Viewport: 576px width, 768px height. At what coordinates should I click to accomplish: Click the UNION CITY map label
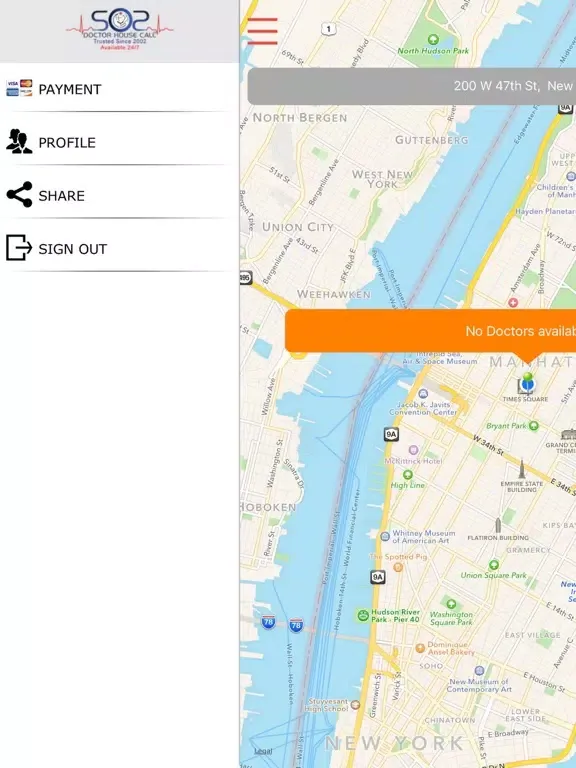pyautogui.click(x=297, y=227)
